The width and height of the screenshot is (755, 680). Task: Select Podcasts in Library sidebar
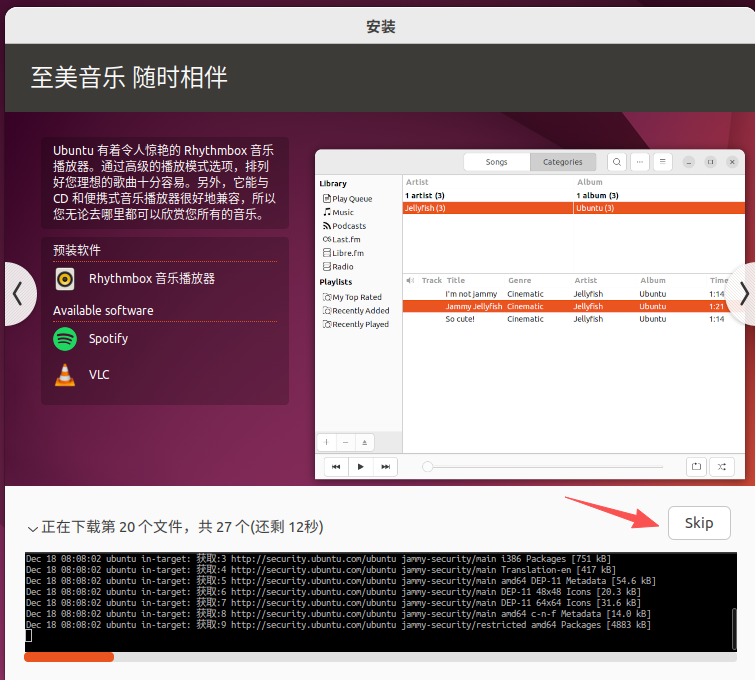coord(344,225)
